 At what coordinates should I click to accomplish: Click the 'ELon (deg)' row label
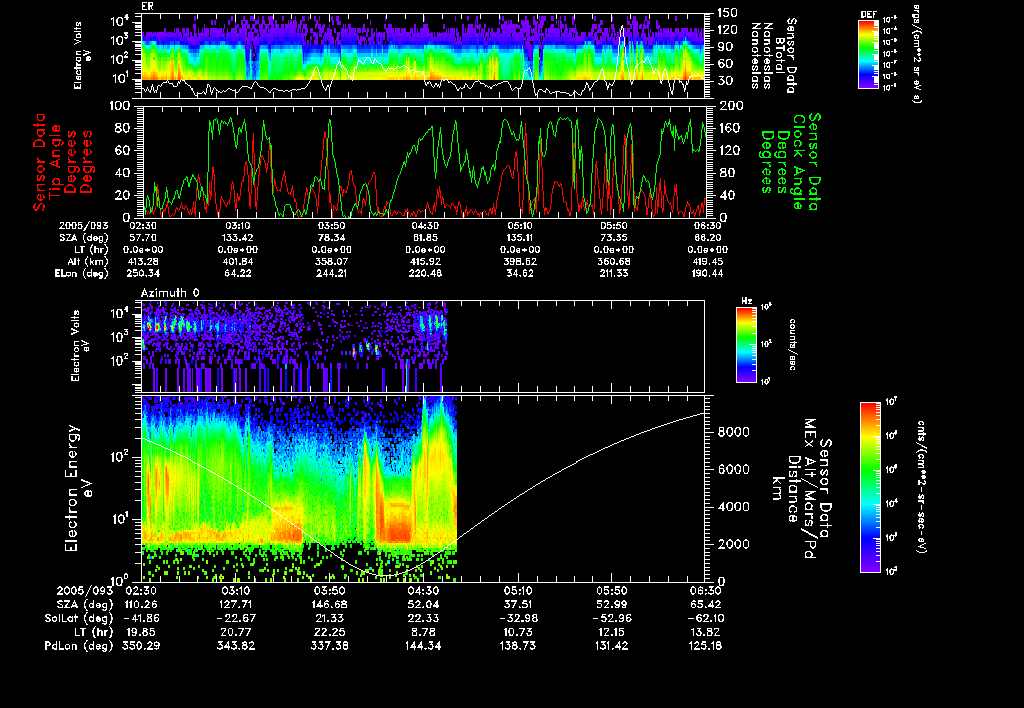82,274
